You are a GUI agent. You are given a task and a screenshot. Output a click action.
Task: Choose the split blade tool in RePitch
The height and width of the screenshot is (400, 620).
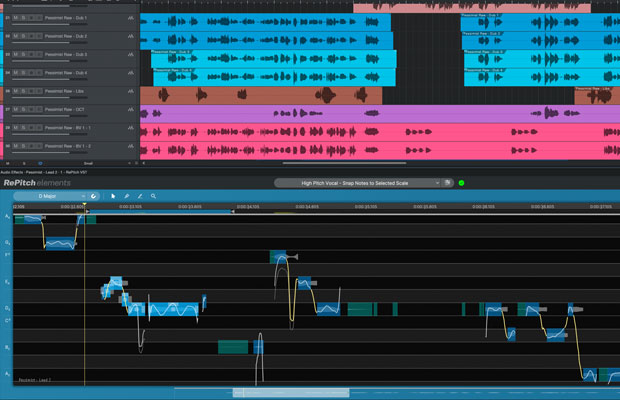pos(139,196)
